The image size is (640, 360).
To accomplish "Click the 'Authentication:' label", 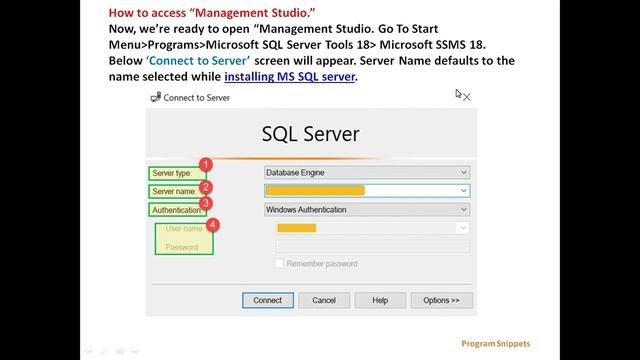I will [x=178, y=210].
